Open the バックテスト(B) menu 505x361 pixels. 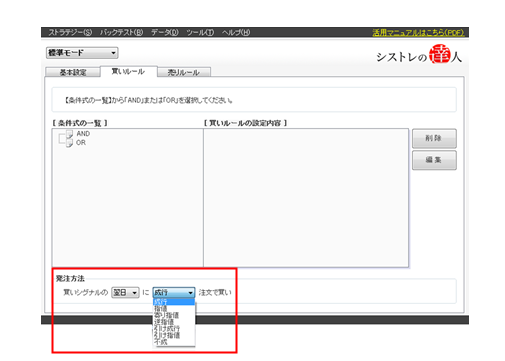tap(121, 32)
